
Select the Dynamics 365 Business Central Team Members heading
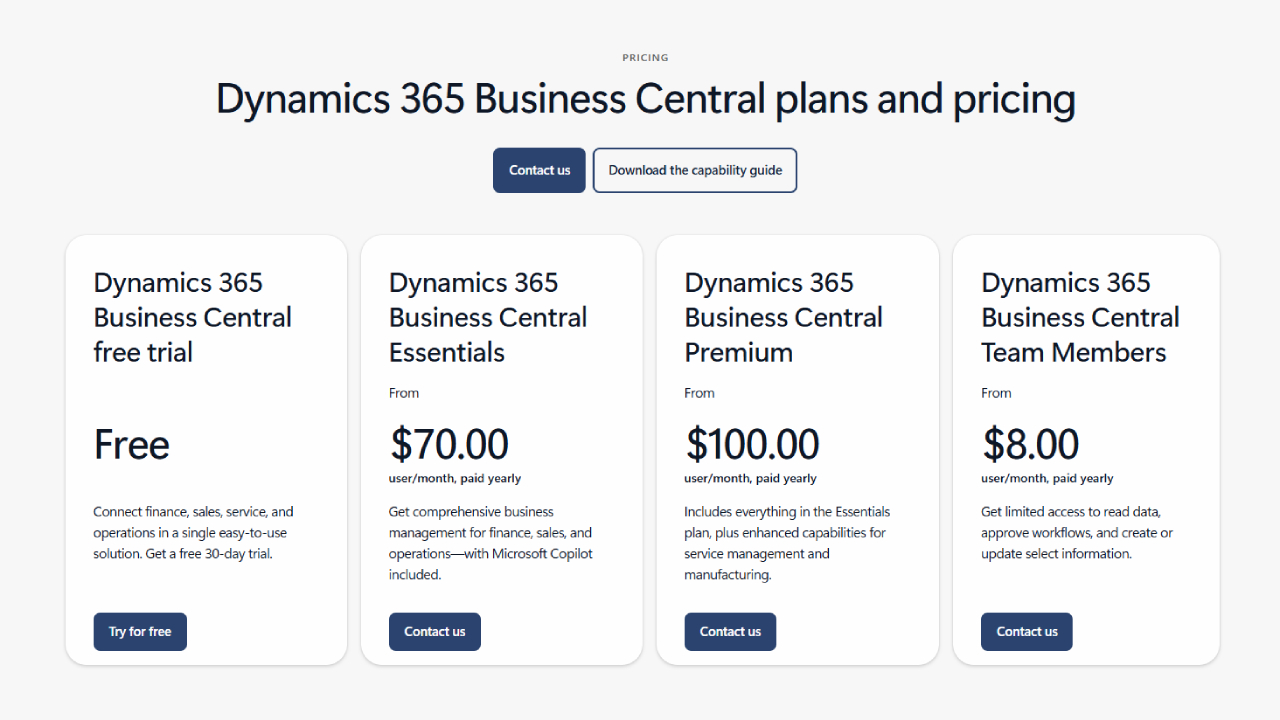1080,317
